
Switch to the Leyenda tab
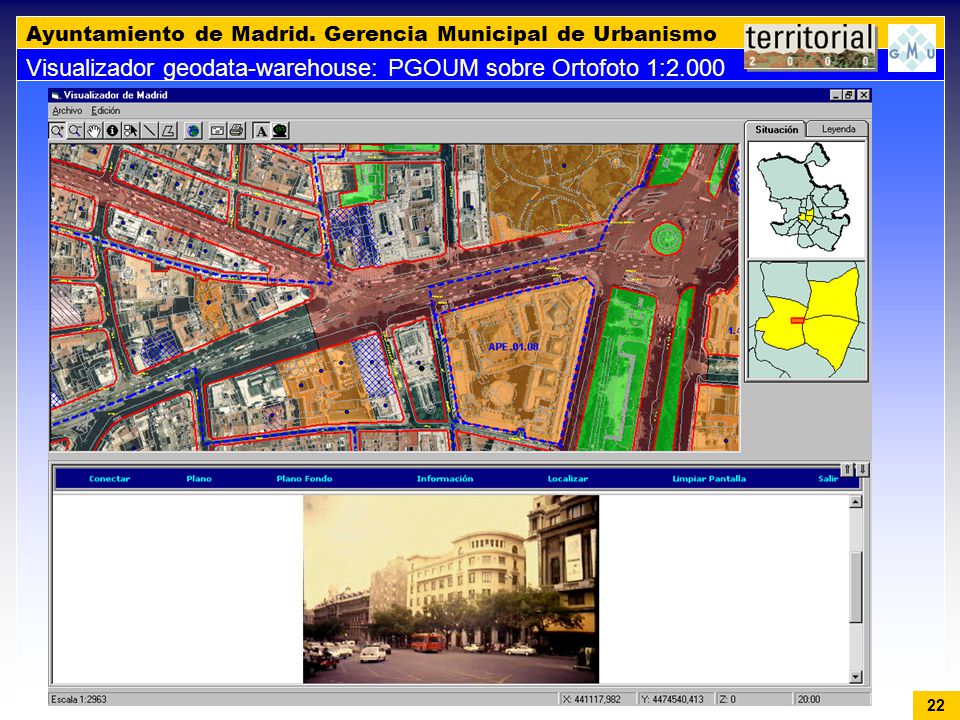(838, 129)
